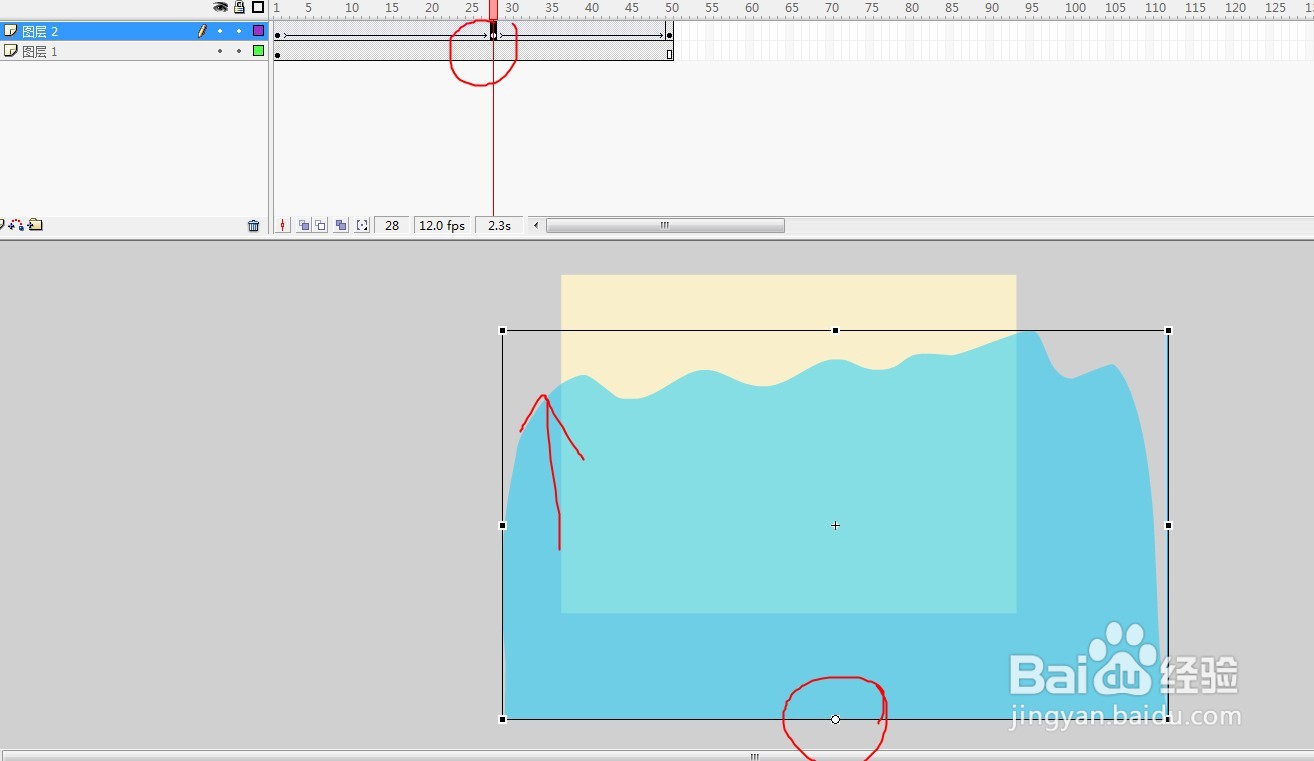The width and height of the screenshot is (1314, 761).
Task: Click the padlock icon to lock all layers
Action: [x=239, y=7]
